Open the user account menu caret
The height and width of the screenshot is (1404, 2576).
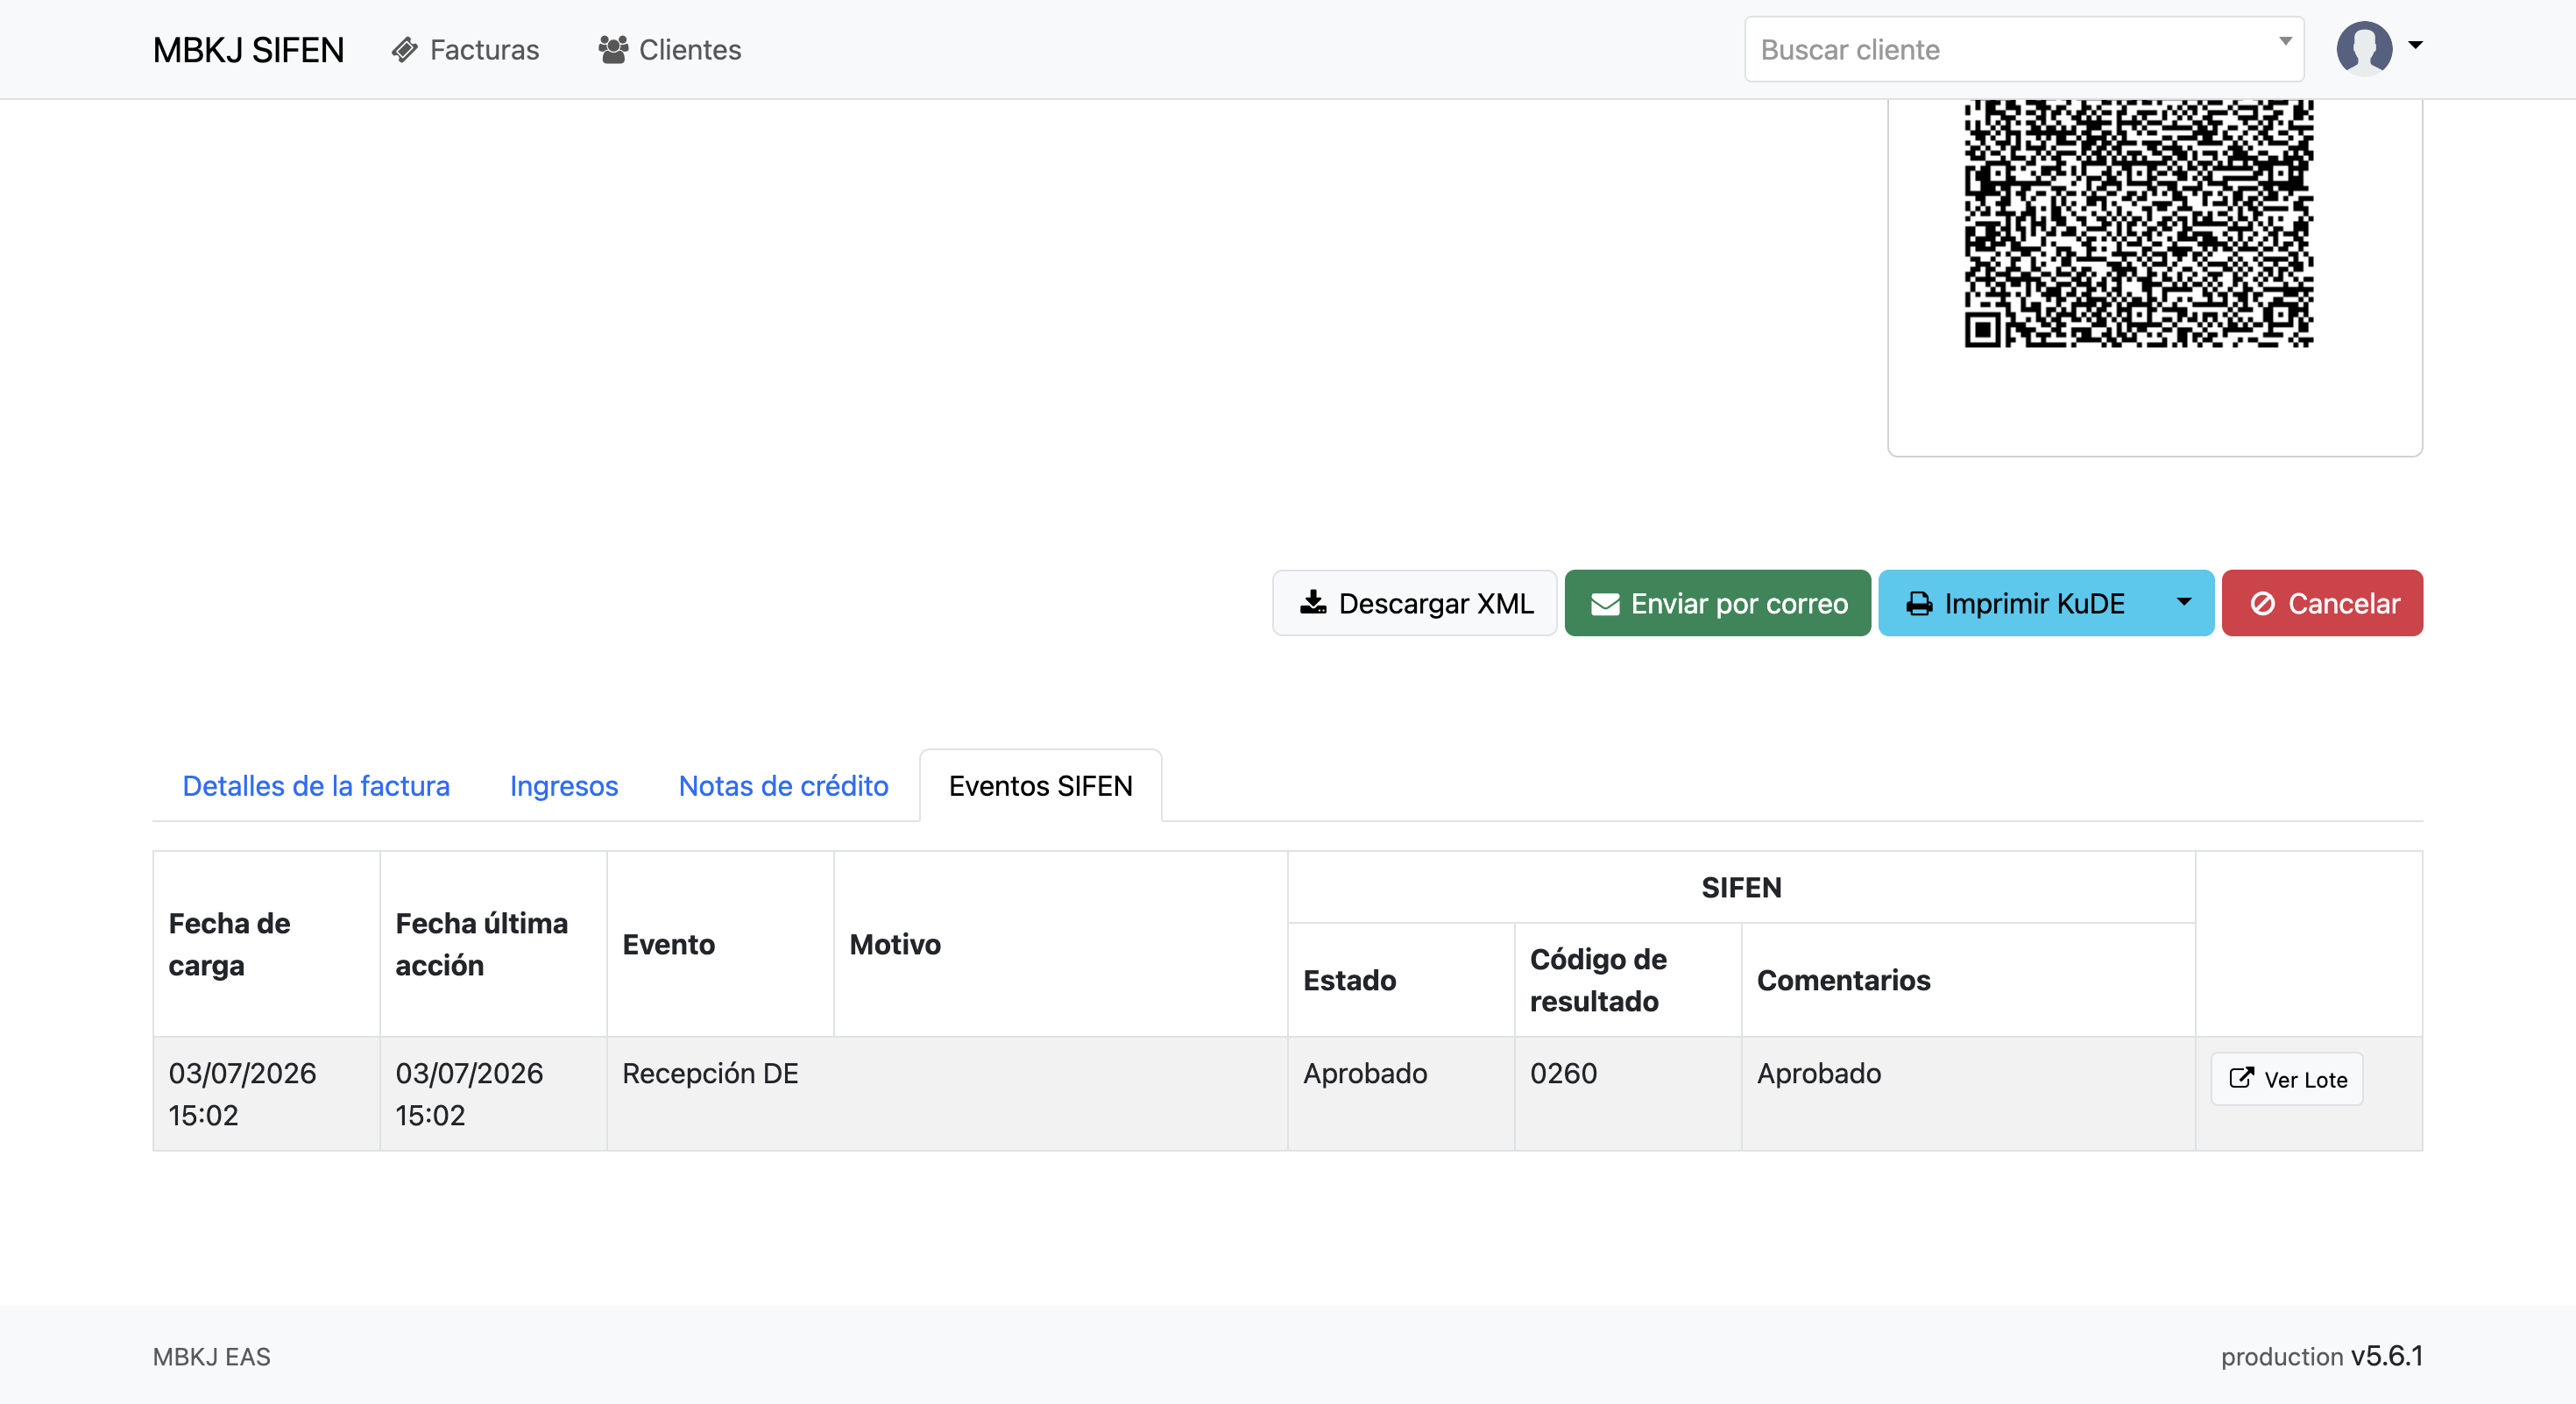click(x=2415, y=45)
